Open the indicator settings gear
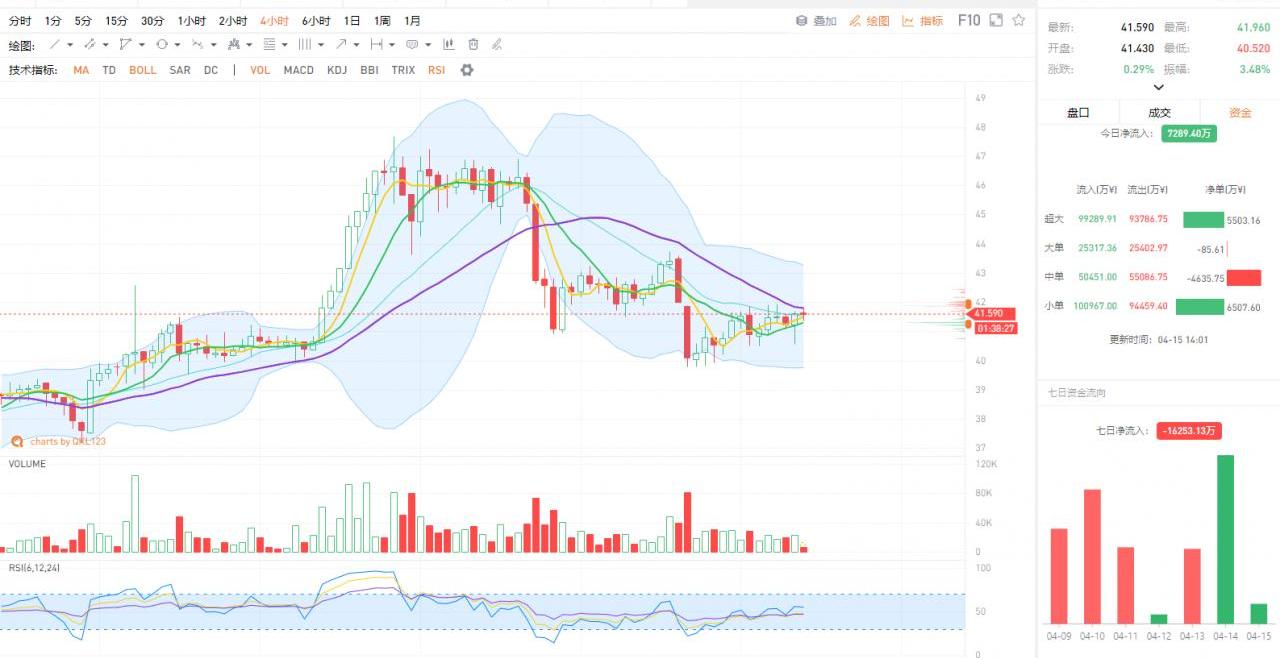The height and width of the screenshot is (658, 1280). coord(466,70)
